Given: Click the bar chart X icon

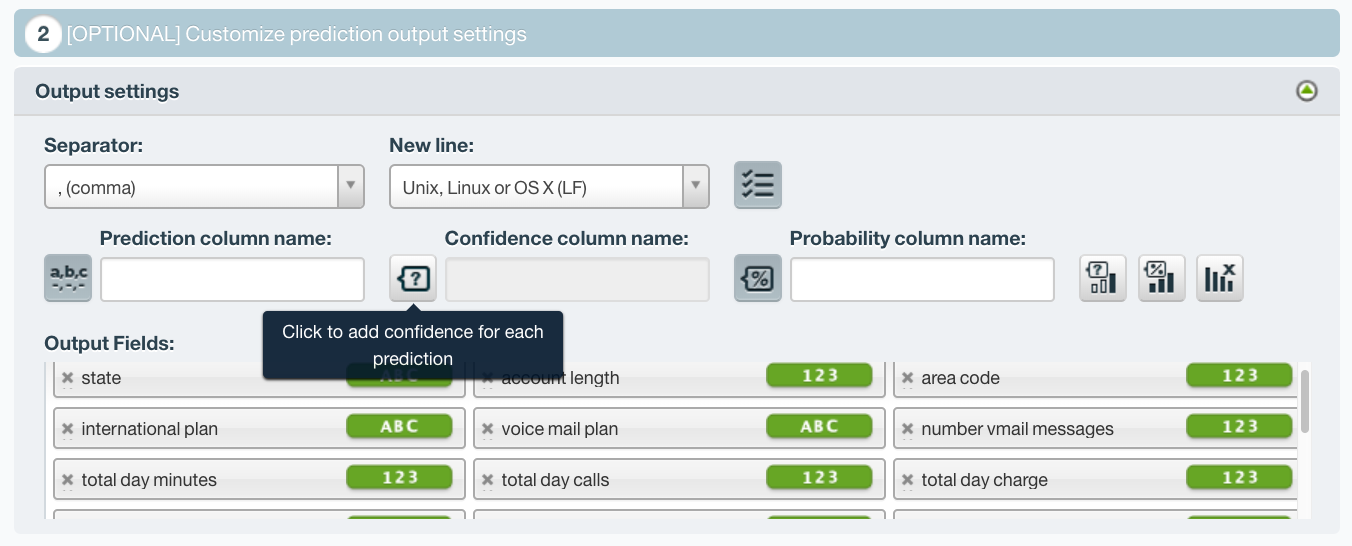Looking at the screenshot, I should tap(1220, 278).
